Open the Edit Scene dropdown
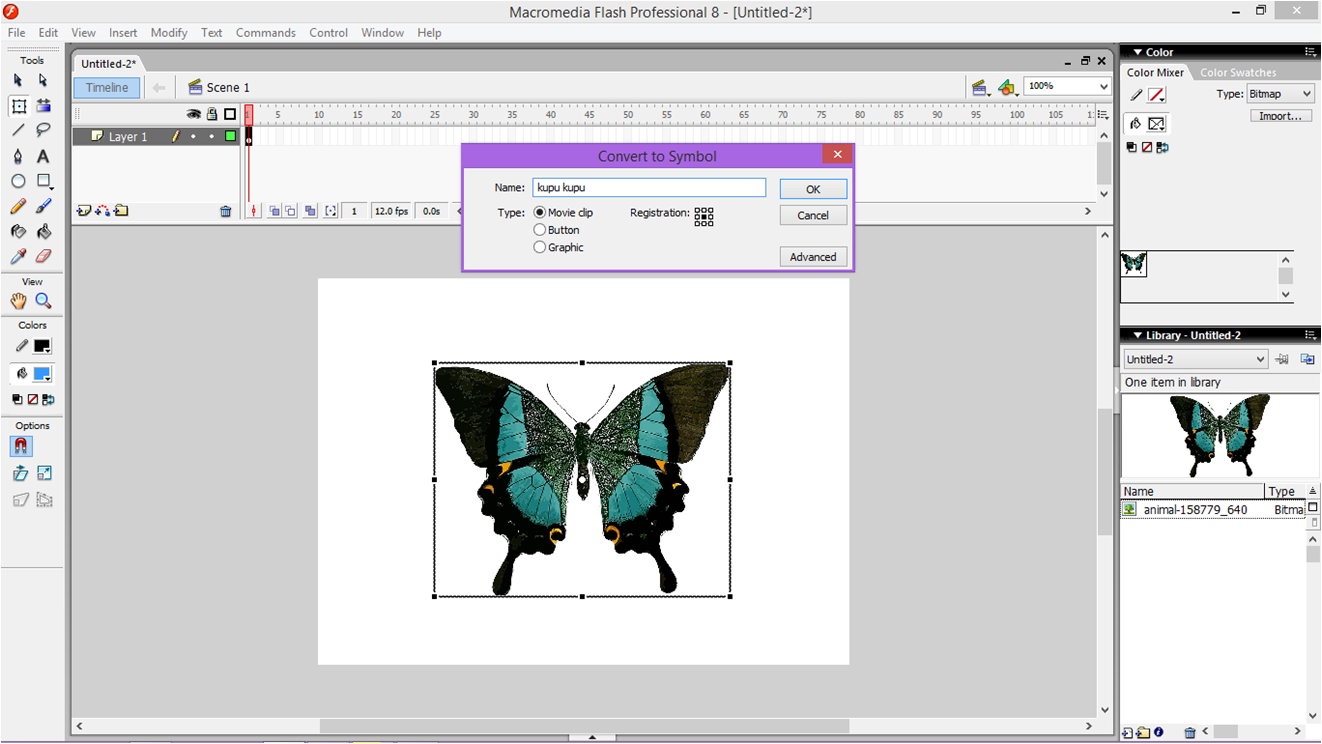 (x=981, y=88)
